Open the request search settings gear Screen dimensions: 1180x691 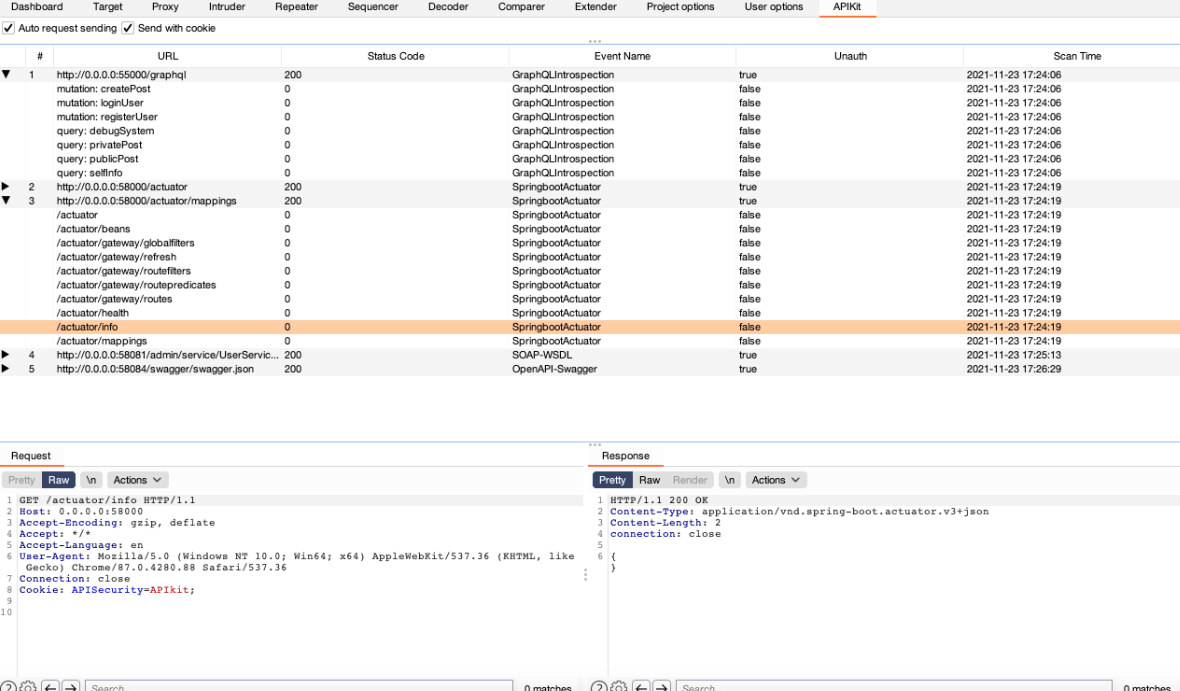(x=28, y=686)
